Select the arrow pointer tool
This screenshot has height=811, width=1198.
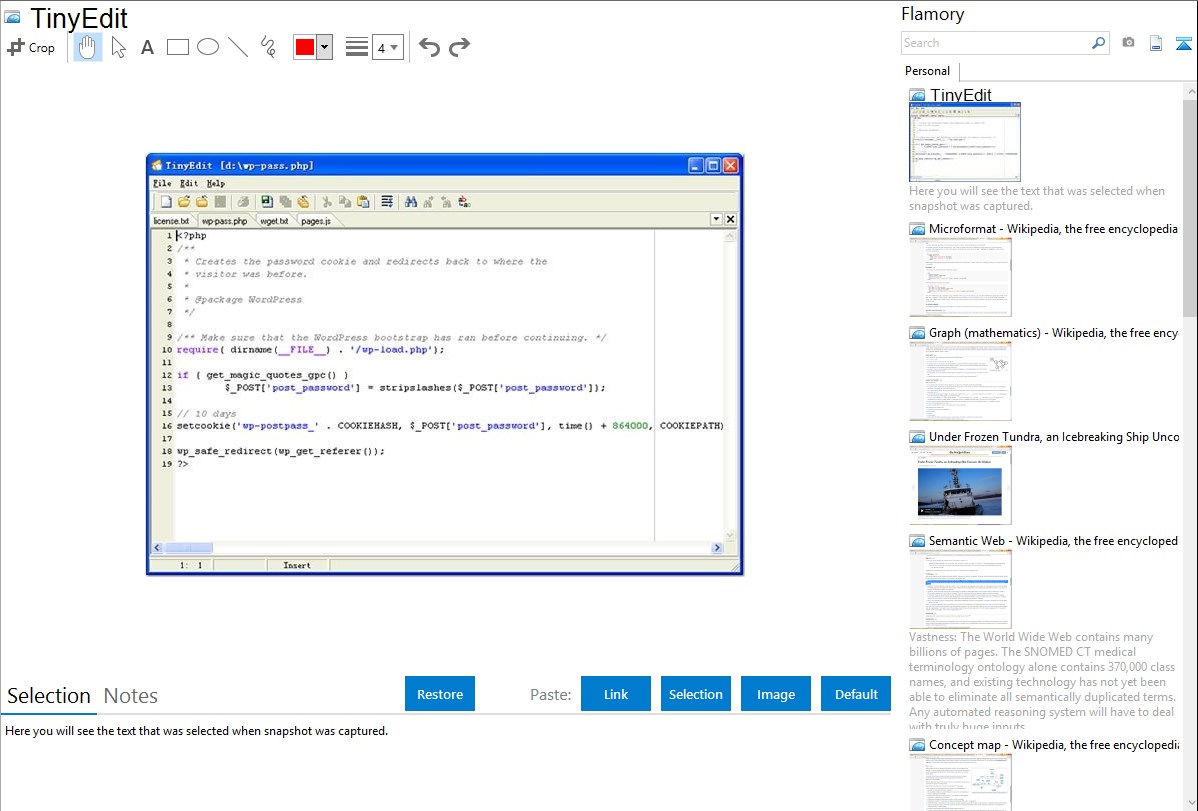click(x=118, y=47)
